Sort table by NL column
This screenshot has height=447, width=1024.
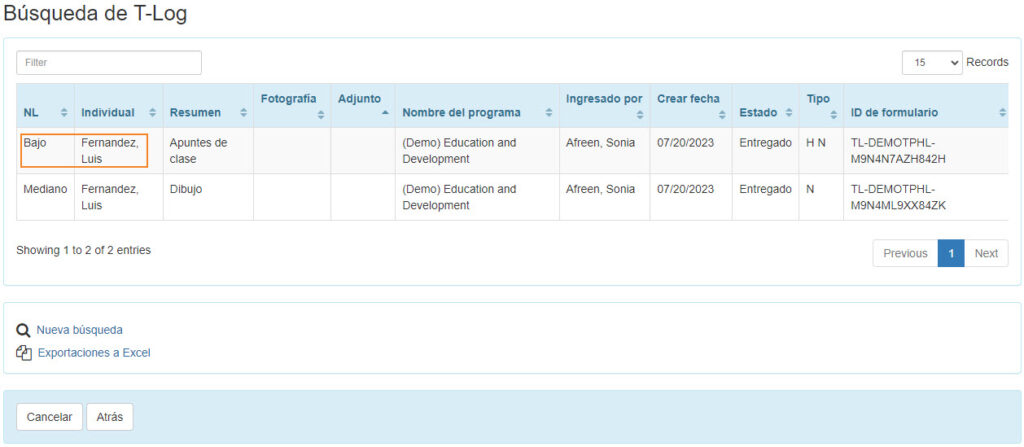(63, 112)
